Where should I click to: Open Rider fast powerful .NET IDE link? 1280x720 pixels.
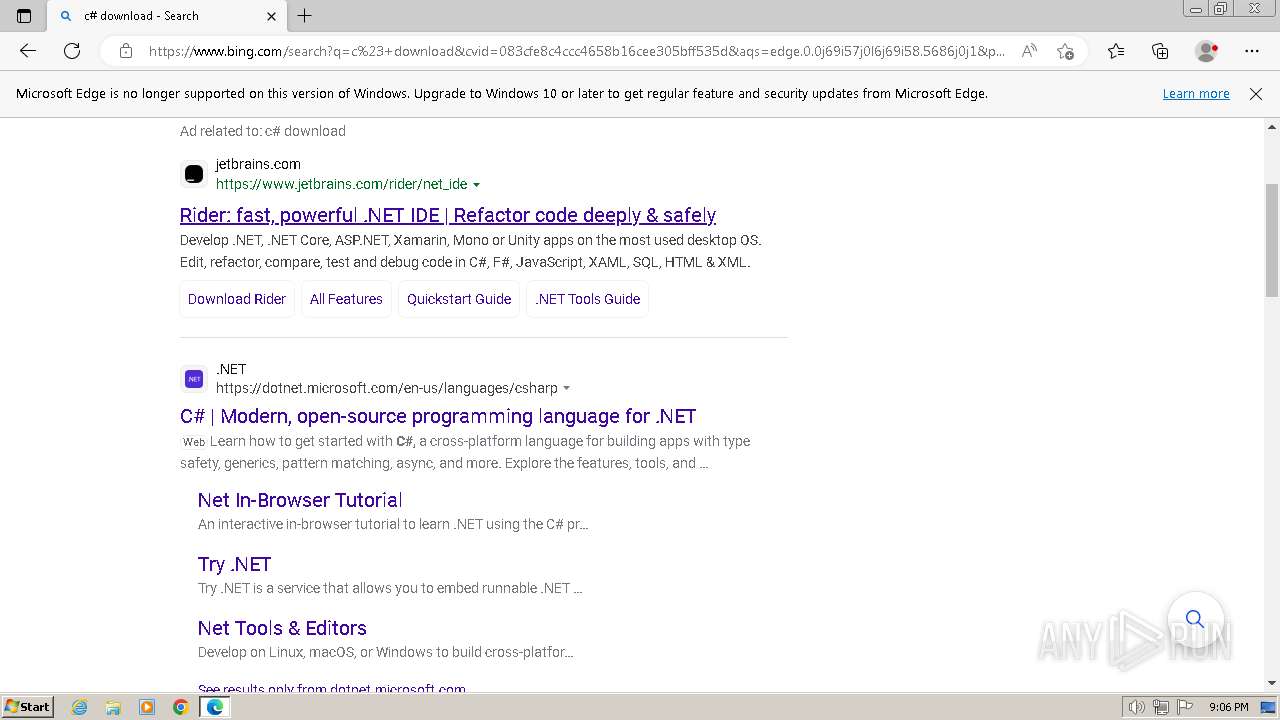pyautogui.click(x=448, y=215)
